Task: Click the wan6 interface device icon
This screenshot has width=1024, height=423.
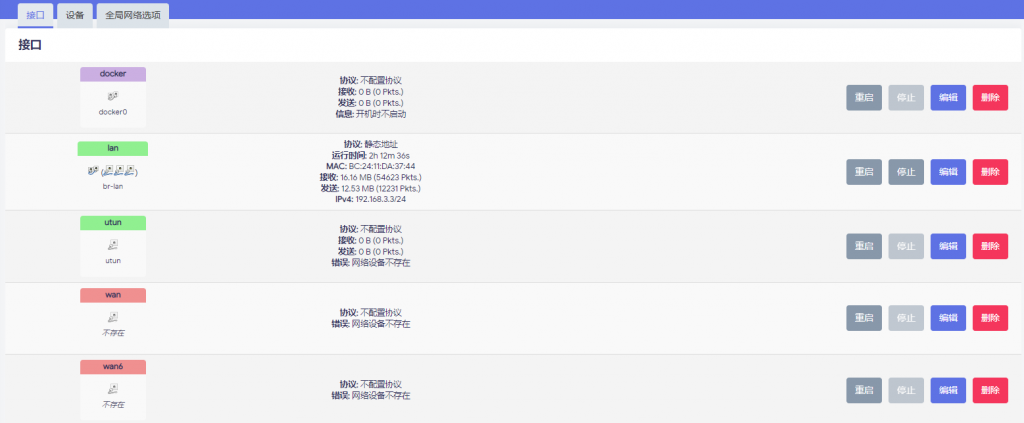Action: click(113, 389)
